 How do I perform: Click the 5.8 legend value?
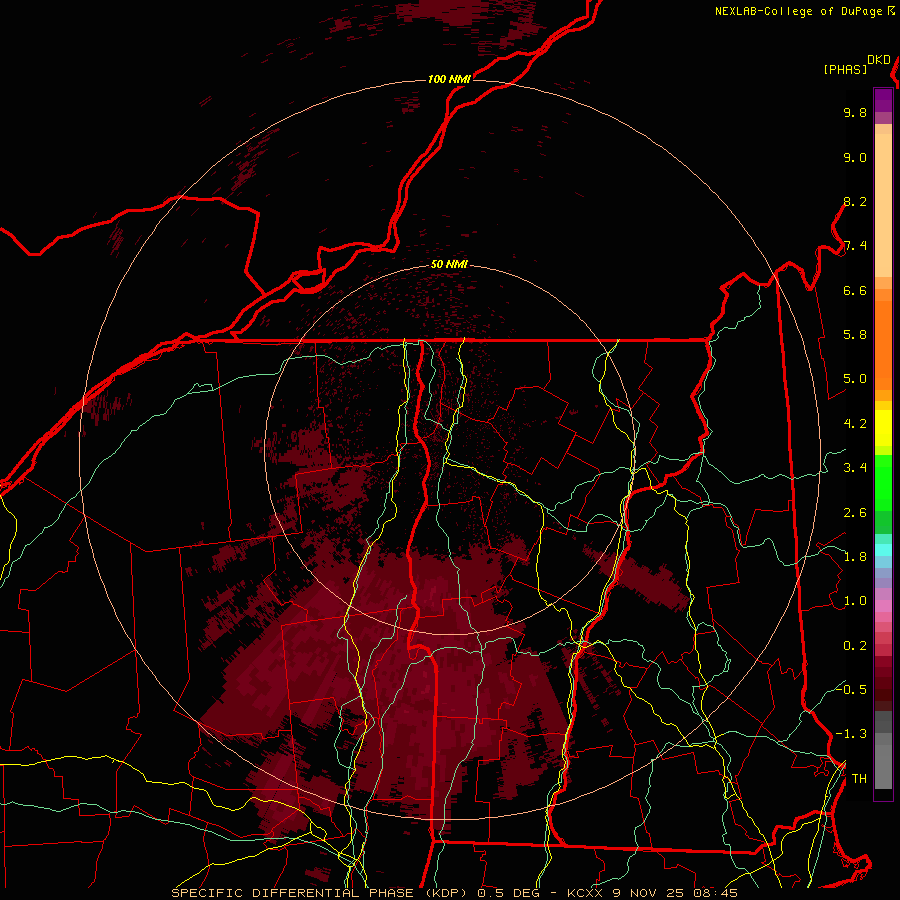[855, 335]
